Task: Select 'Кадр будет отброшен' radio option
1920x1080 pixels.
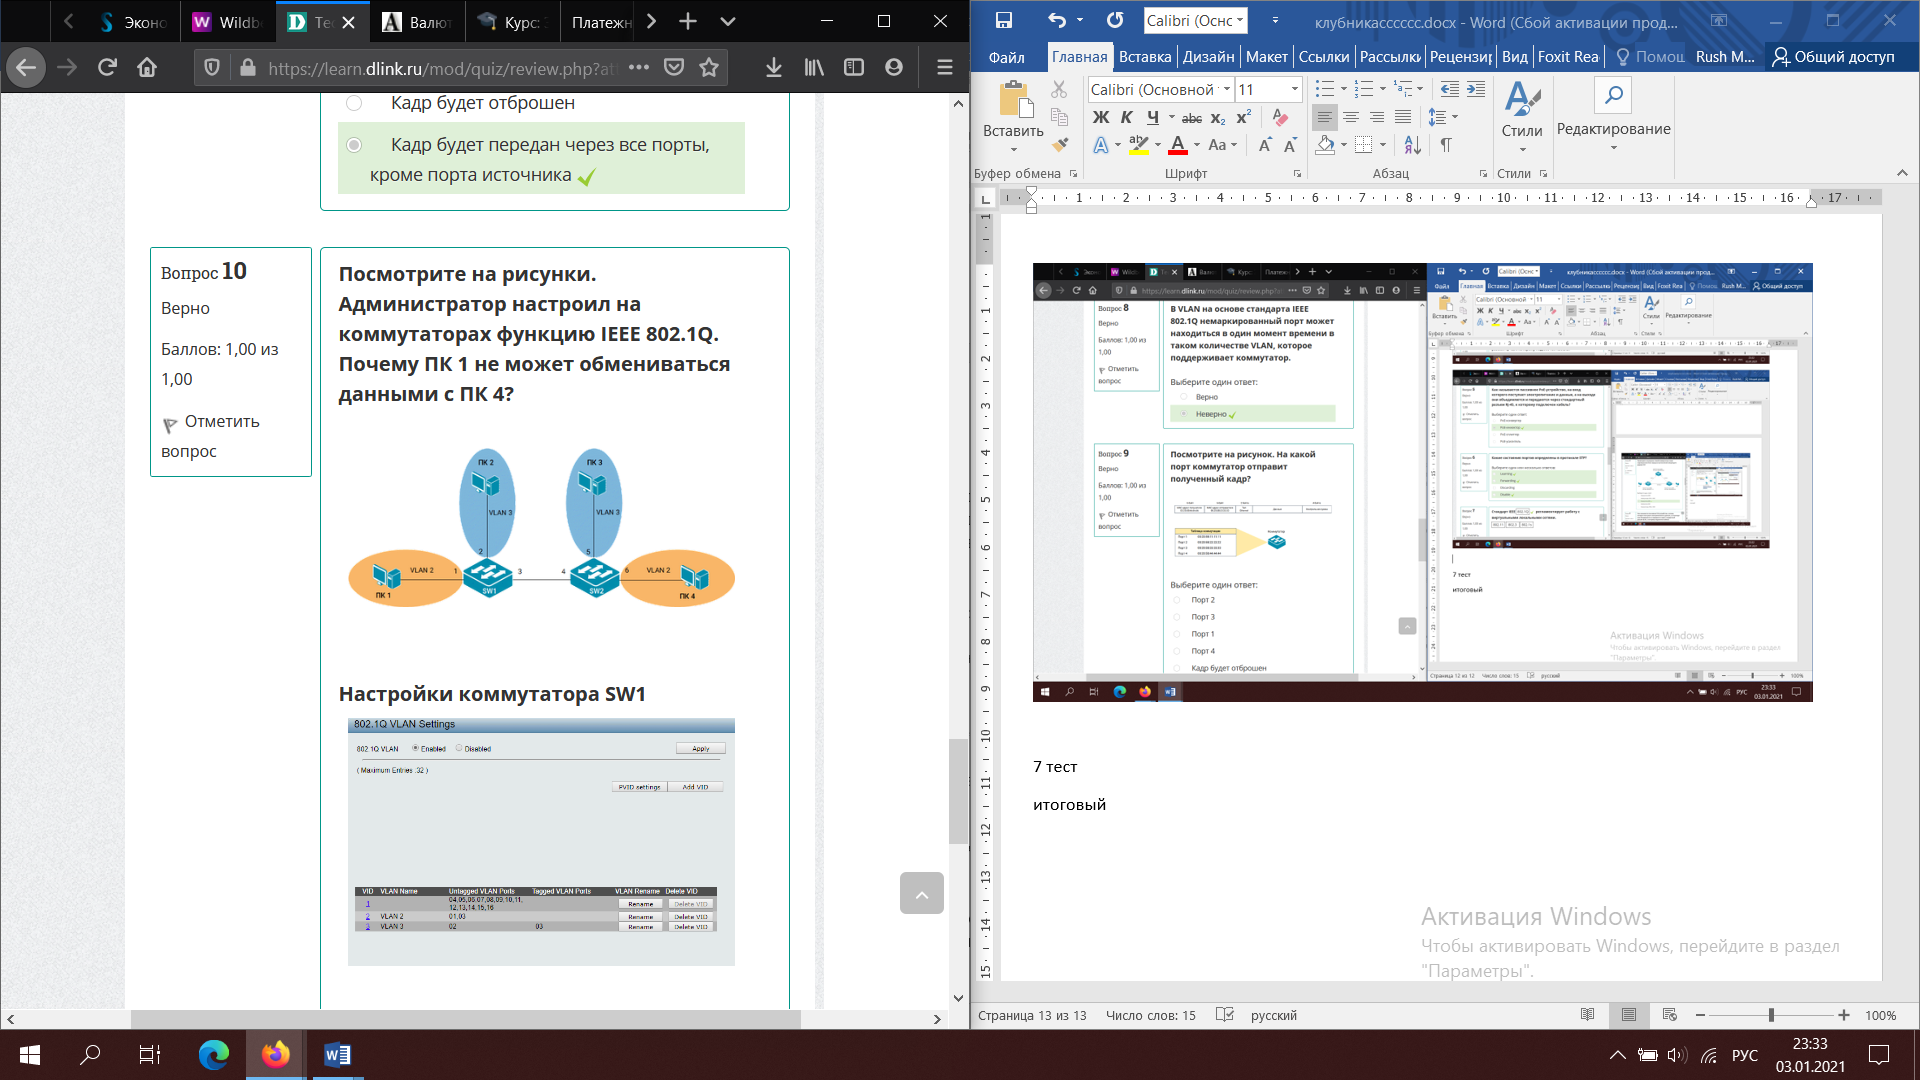Action: click(354, 103)
